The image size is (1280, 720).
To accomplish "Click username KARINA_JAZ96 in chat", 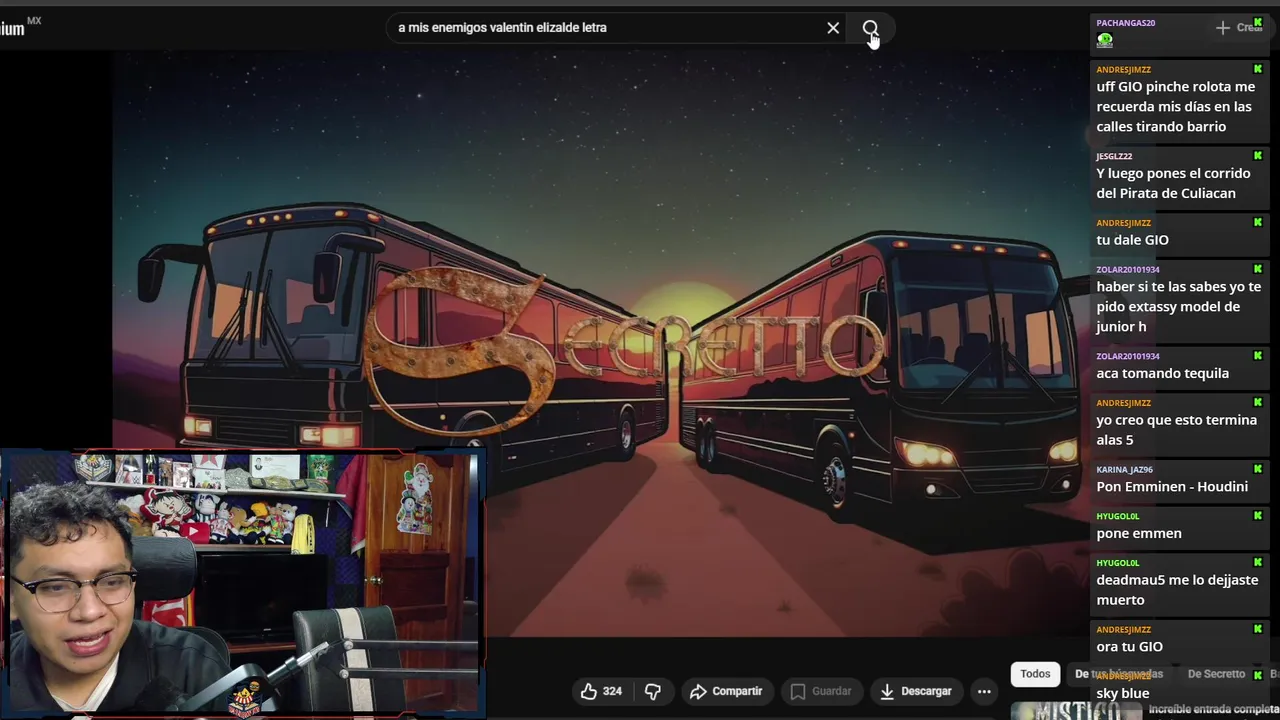I will (x=1124, y=469).
